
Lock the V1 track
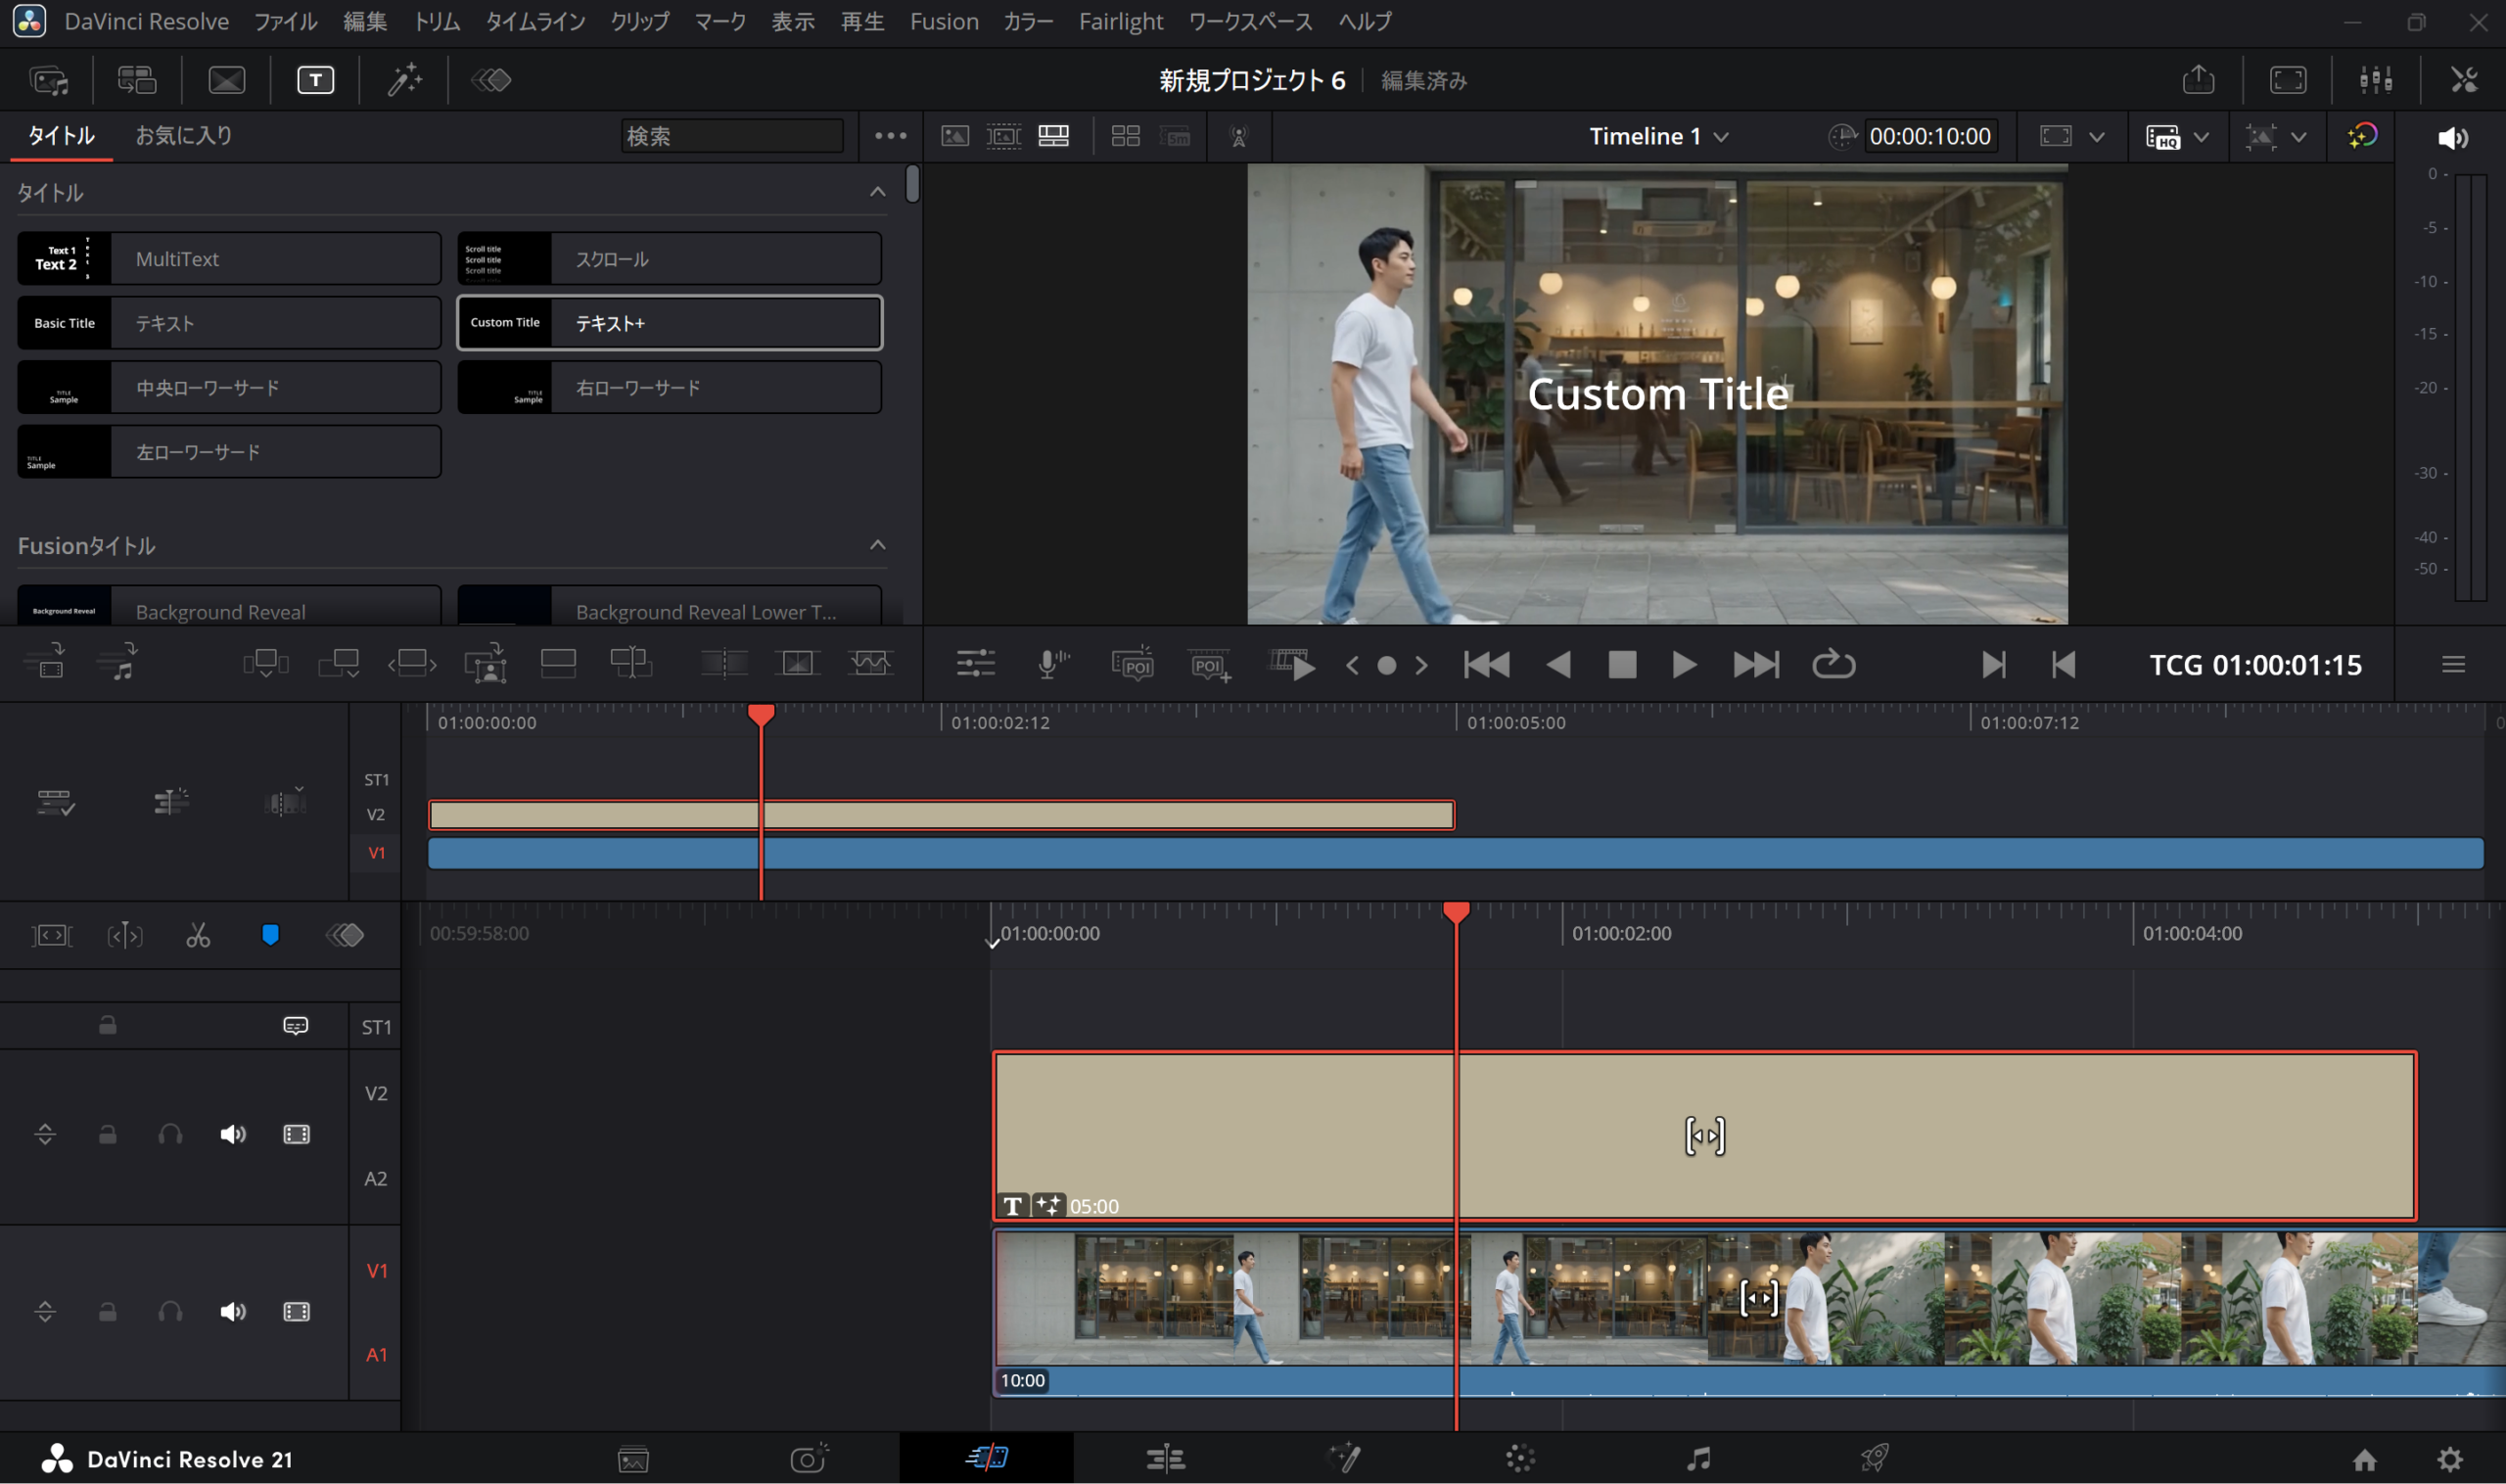pyautogui.click(x=108, y=1312)
